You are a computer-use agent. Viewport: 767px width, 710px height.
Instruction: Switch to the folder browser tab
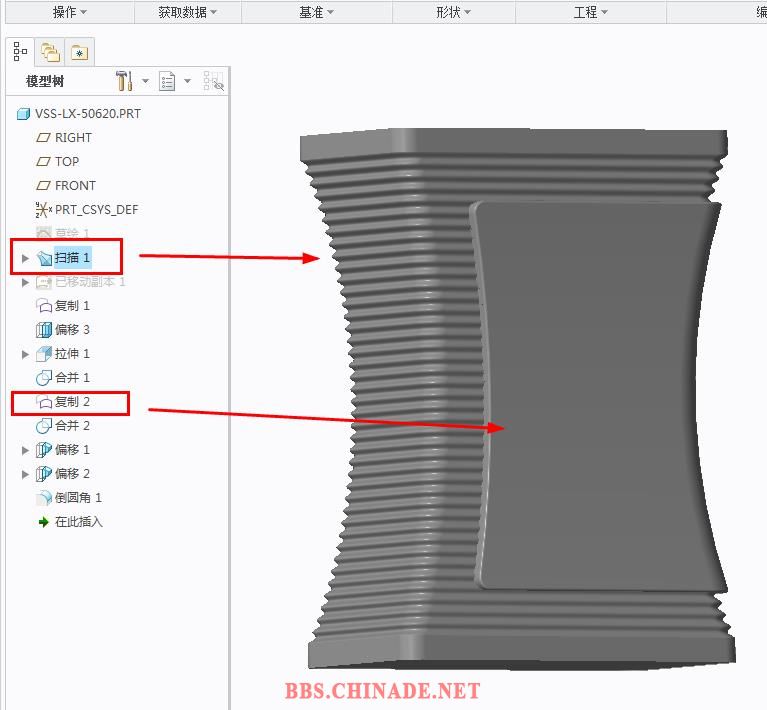click(x=50, y=52)
